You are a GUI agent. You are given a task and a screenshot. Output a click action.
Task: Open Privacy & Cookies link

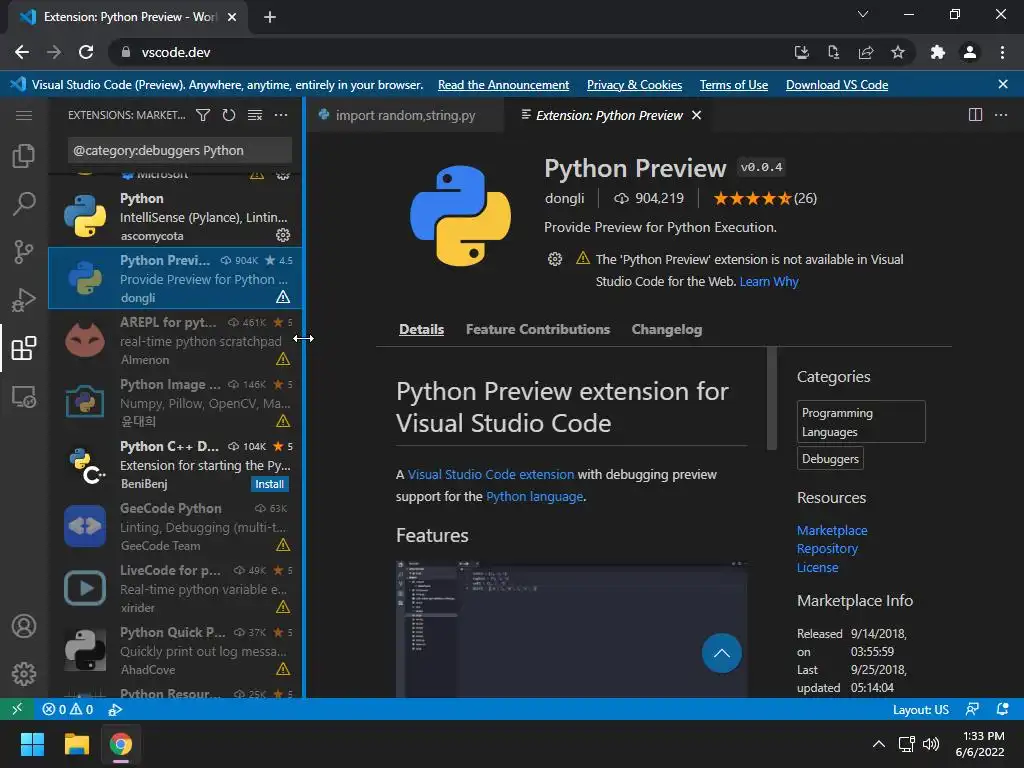(634, 85)
